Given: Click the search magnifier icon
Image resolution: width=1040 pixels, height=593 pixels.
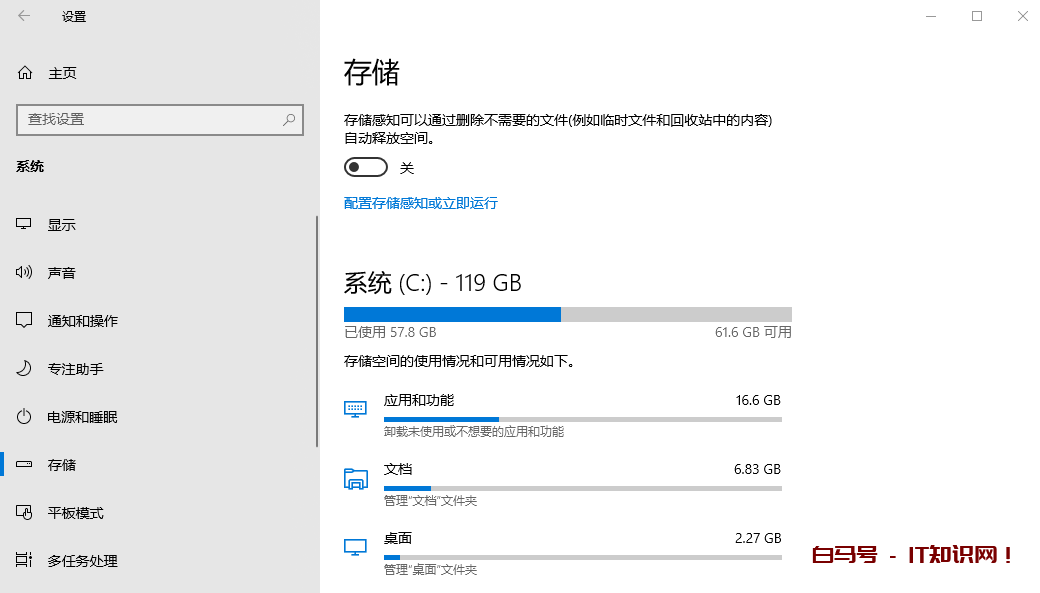Looking at the screenshot, I should tap(289, 119).
